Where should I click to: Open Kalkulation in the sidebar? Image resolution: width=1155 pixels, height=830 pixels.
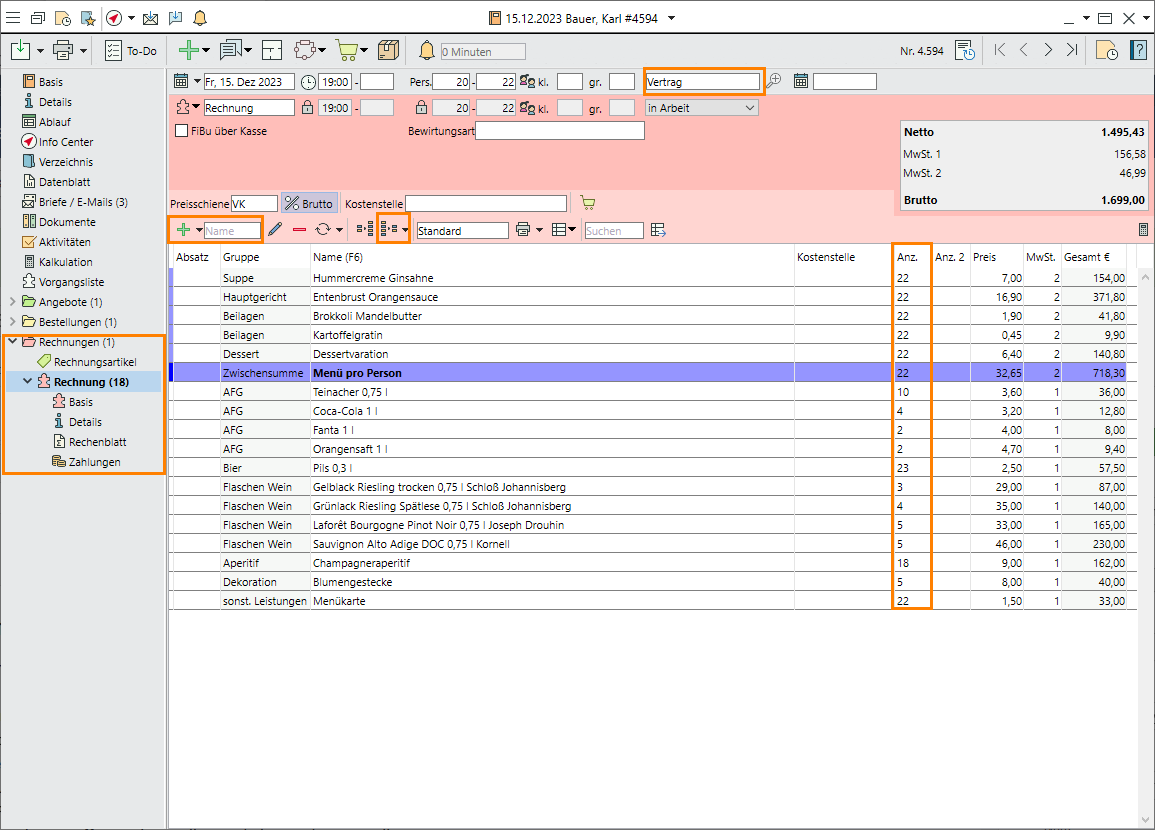pyautogui.click(x=65, y=262)
